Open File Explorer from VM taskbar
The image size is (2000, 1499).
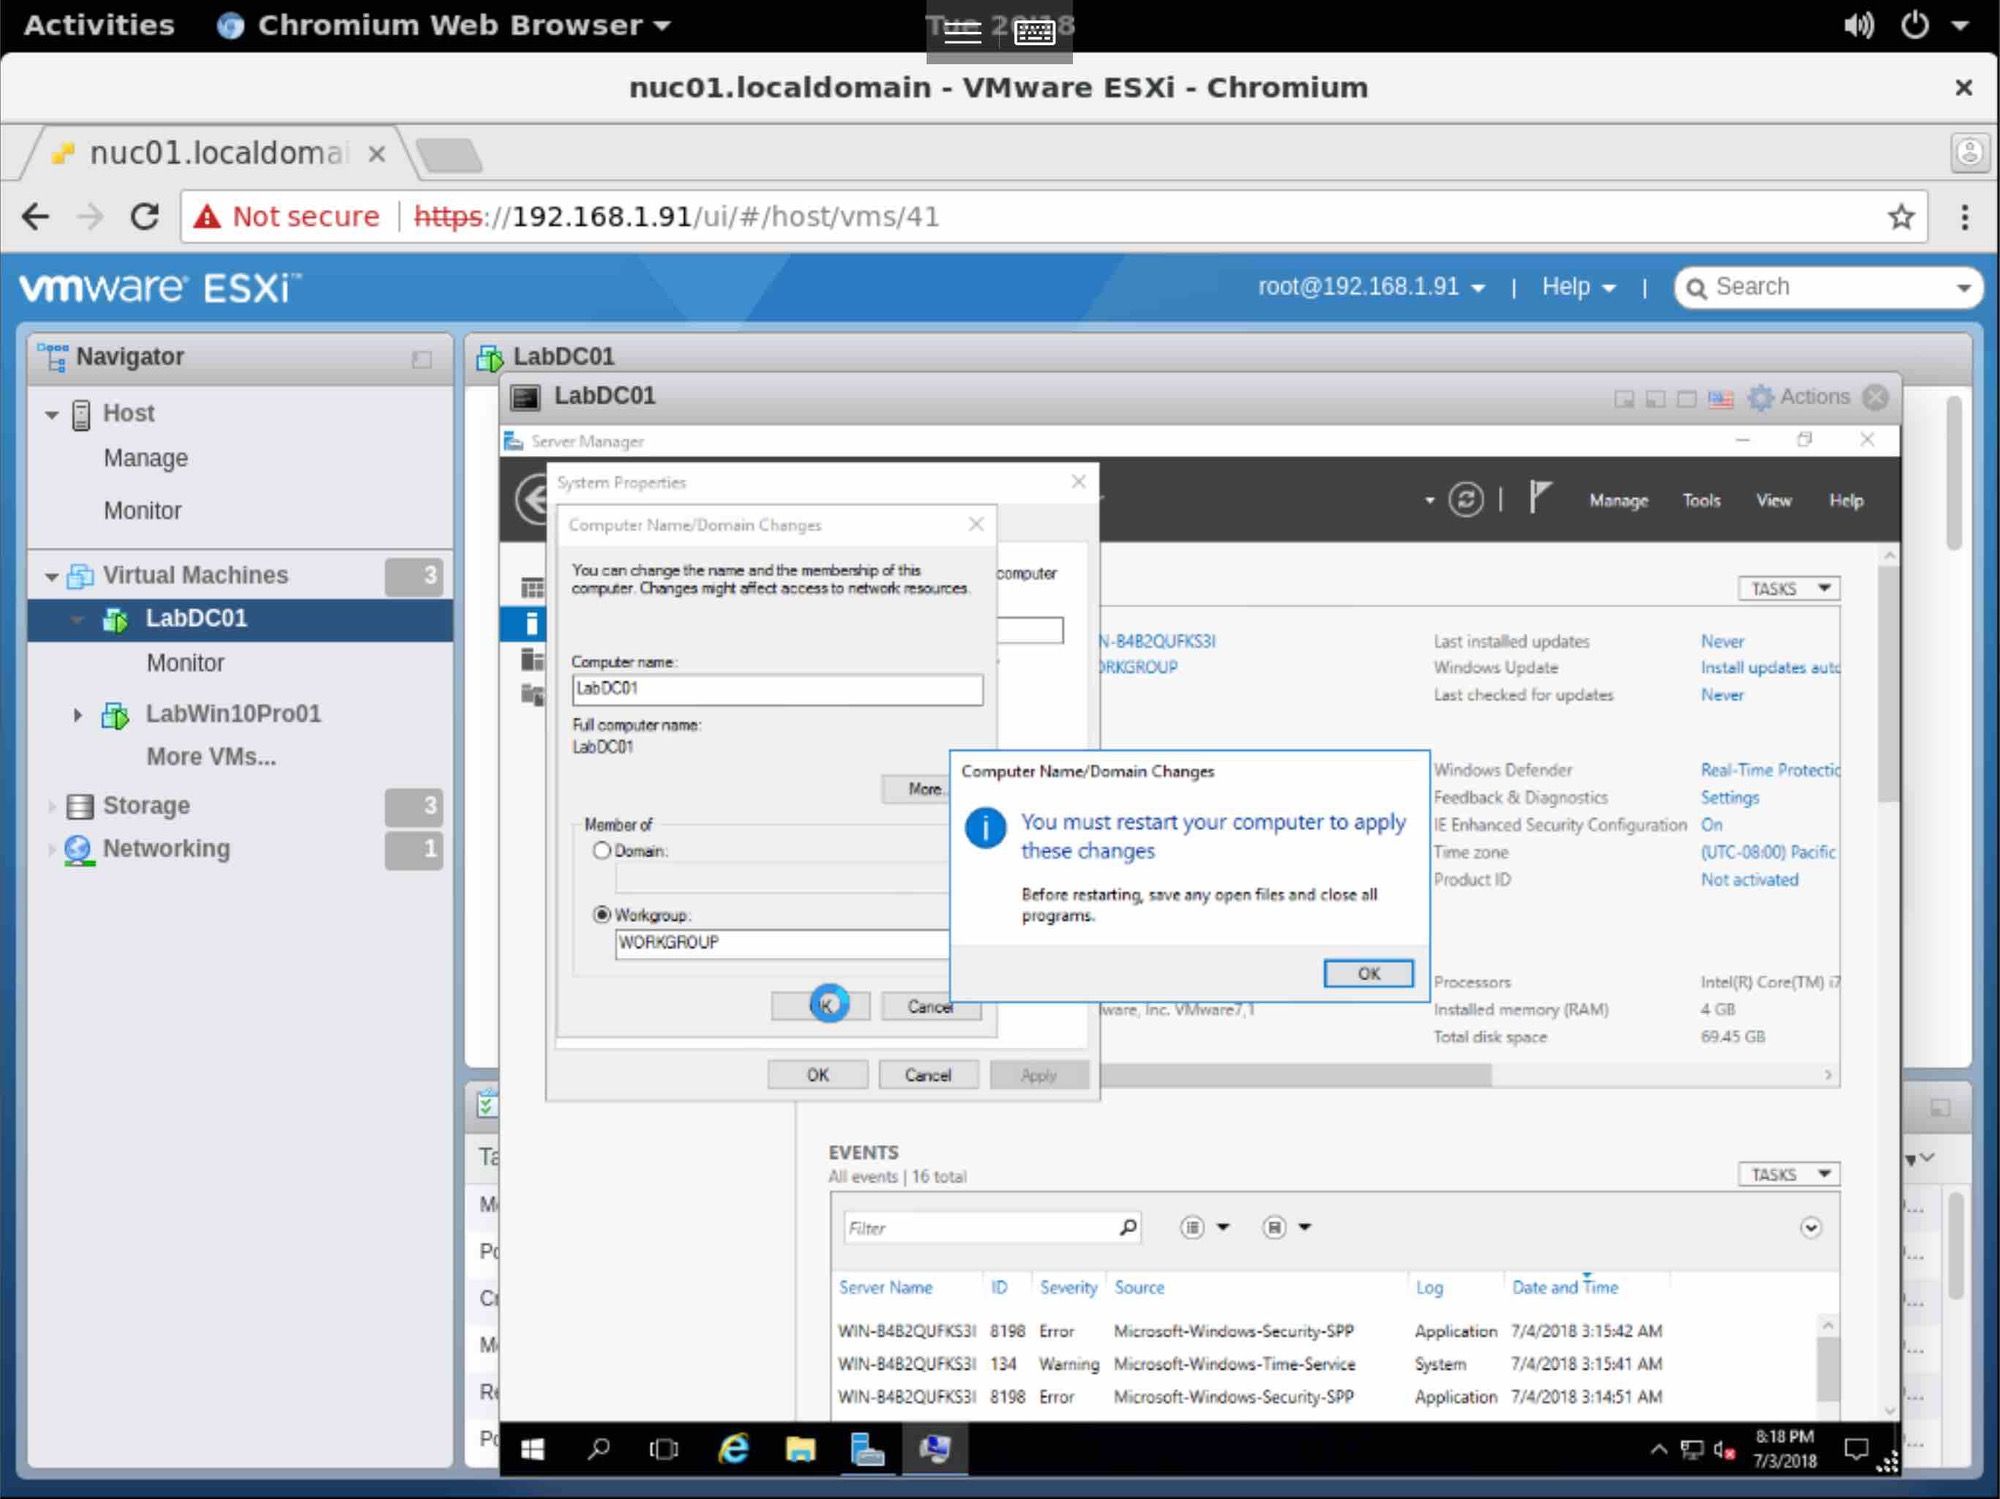(800, 1449)
